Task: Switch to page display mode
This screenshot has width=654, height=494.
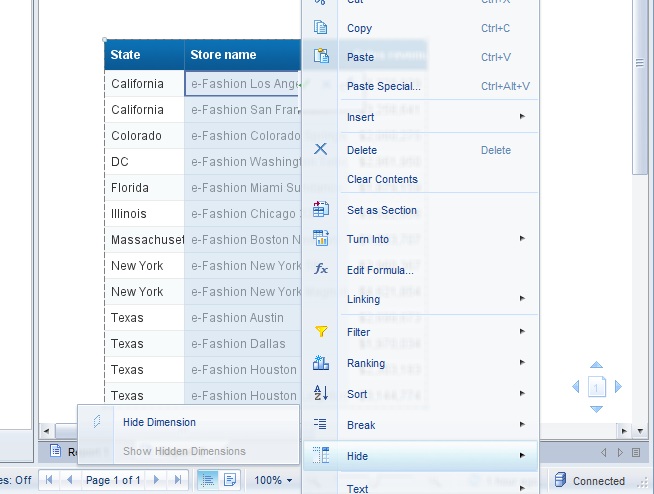Action: click(229, 480)
